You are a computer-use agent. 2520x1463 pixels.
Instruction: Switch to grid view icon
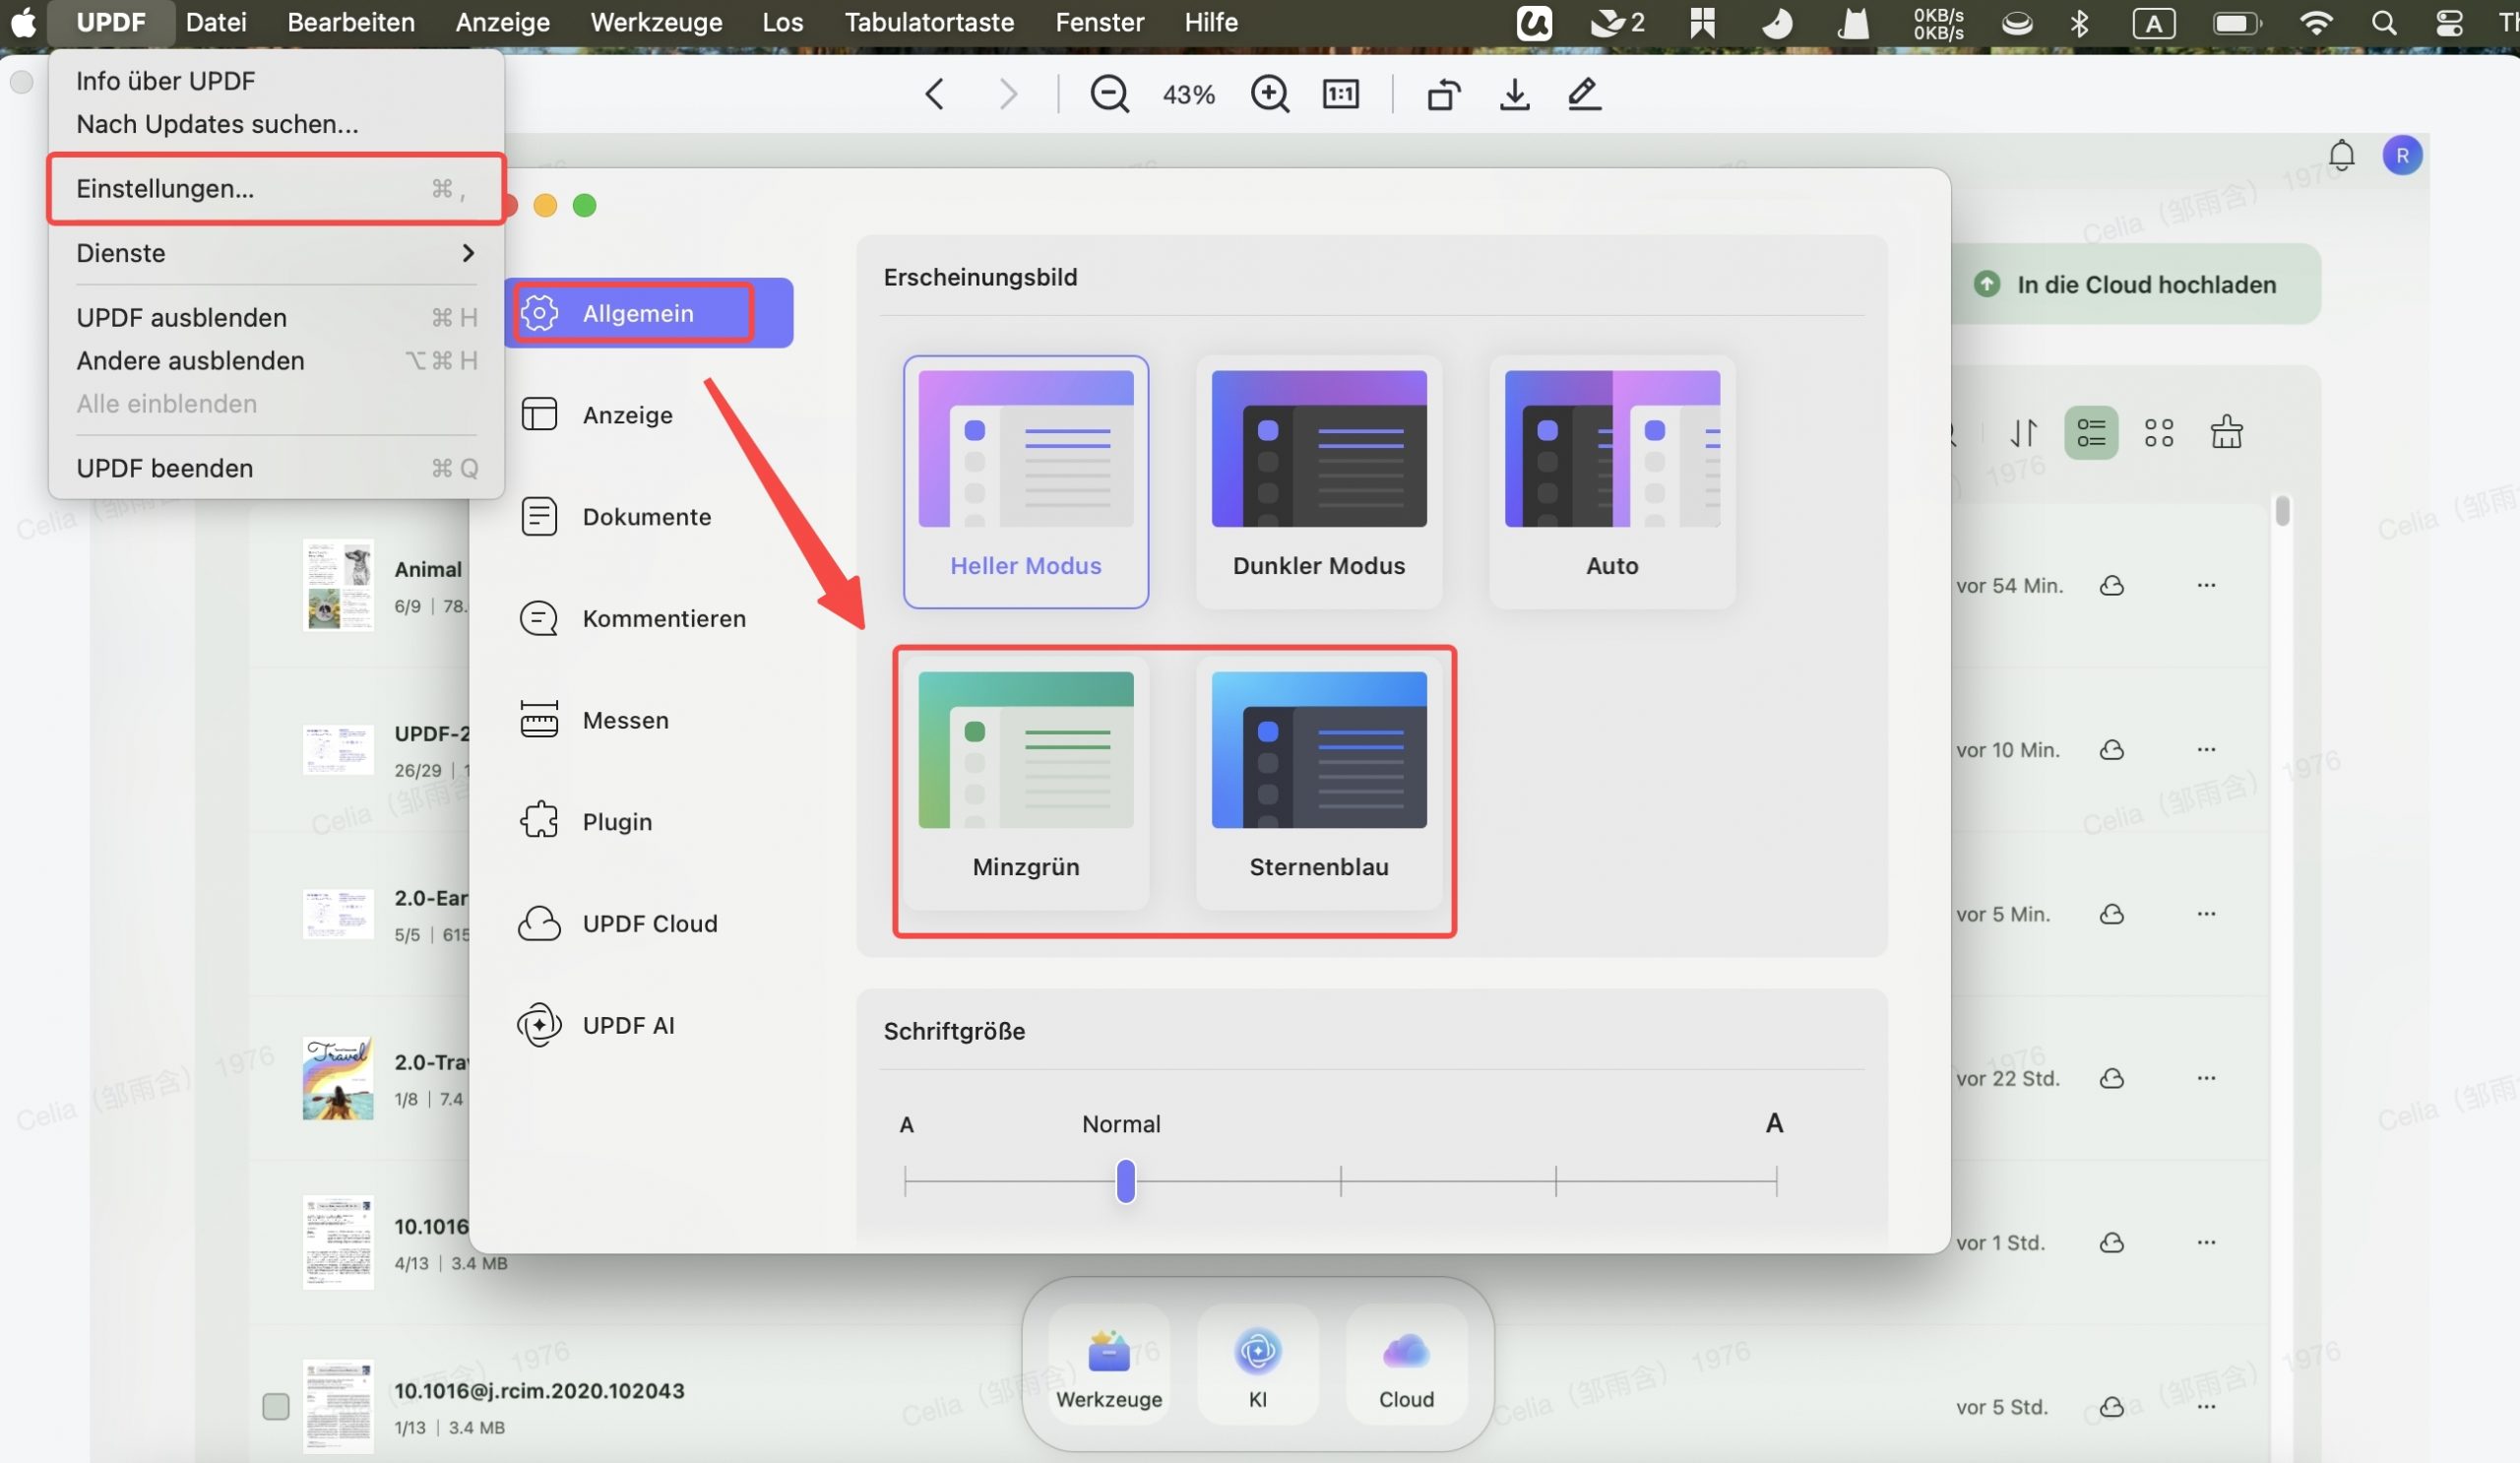pos(2159,433)
